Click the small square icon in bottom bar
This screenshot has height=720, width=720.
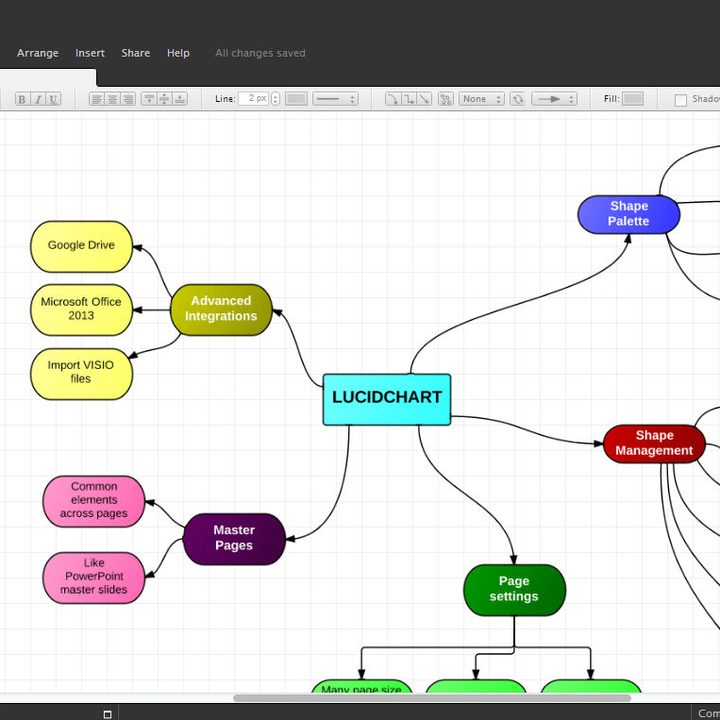tap(107, 714)
